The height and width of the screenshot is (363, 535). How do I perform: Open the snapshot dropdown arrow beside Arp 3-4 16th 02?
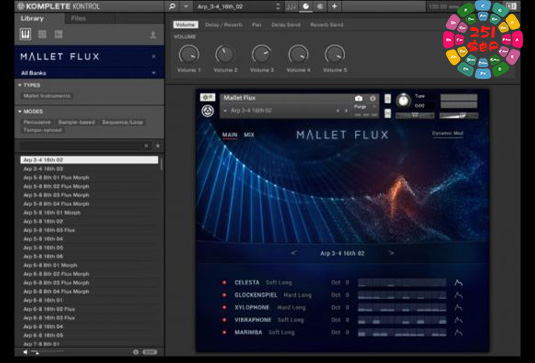225,111
